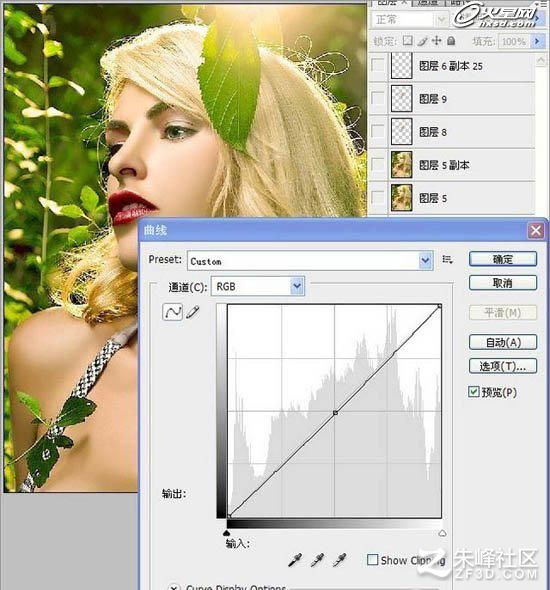Open the 填充 fill percentage arrow
The image size is (550, 590).
(x=537, y=41)
